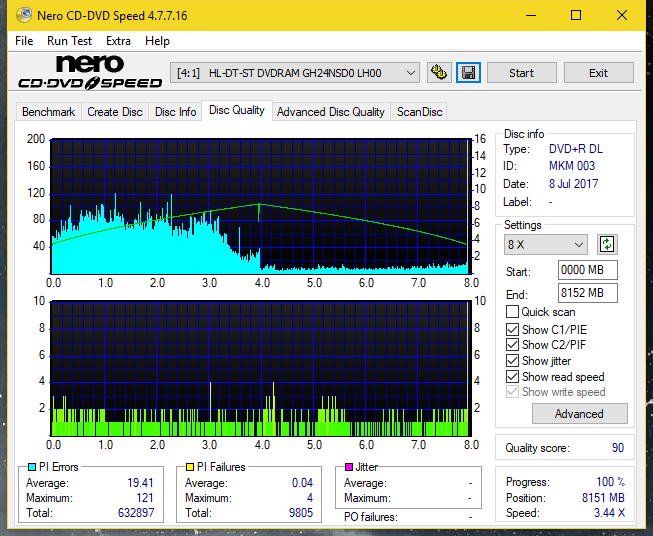Viewport: 653px width, 536px height.
Task: Switch to the Create Disc tab
Action: point(115,112)
